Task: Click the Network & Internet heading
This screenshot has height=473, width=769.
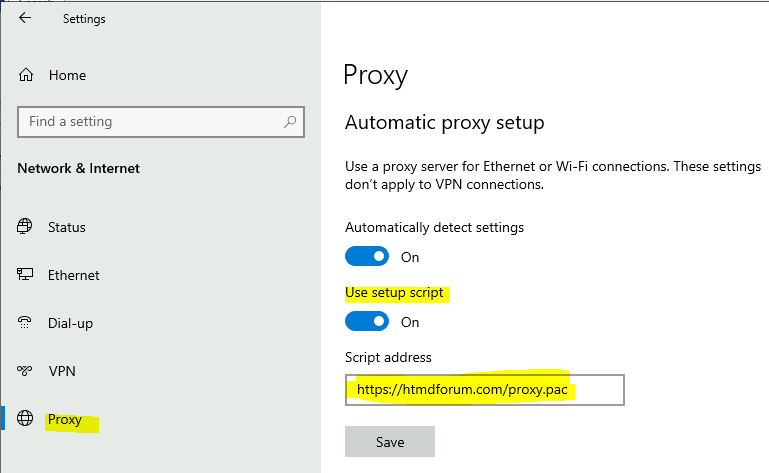Action: coord(79,168)
